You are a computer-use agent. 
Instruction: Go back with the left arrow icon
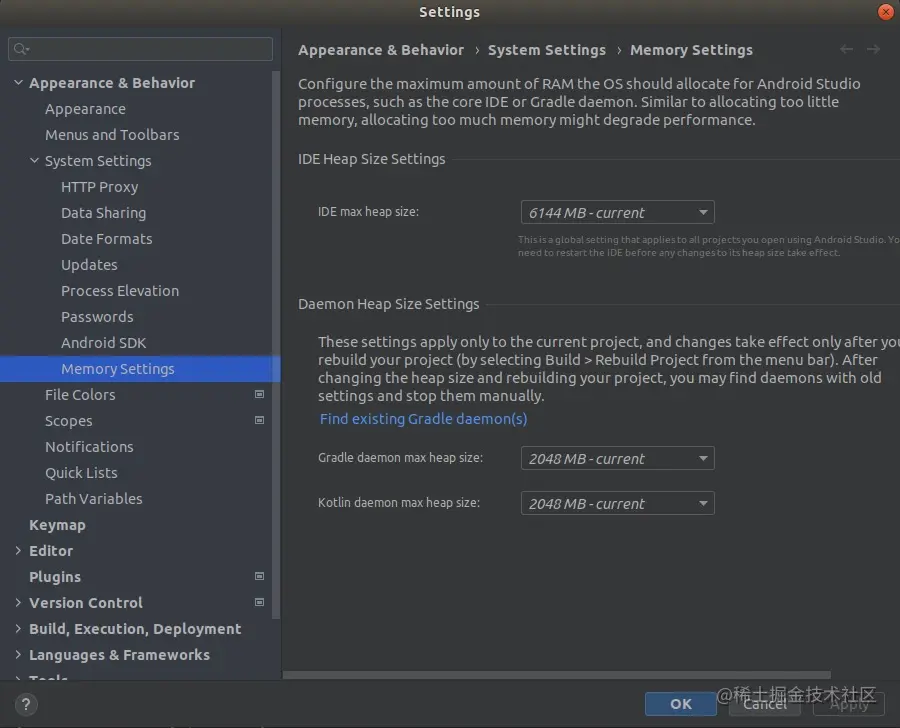click(x=846, y=49)
